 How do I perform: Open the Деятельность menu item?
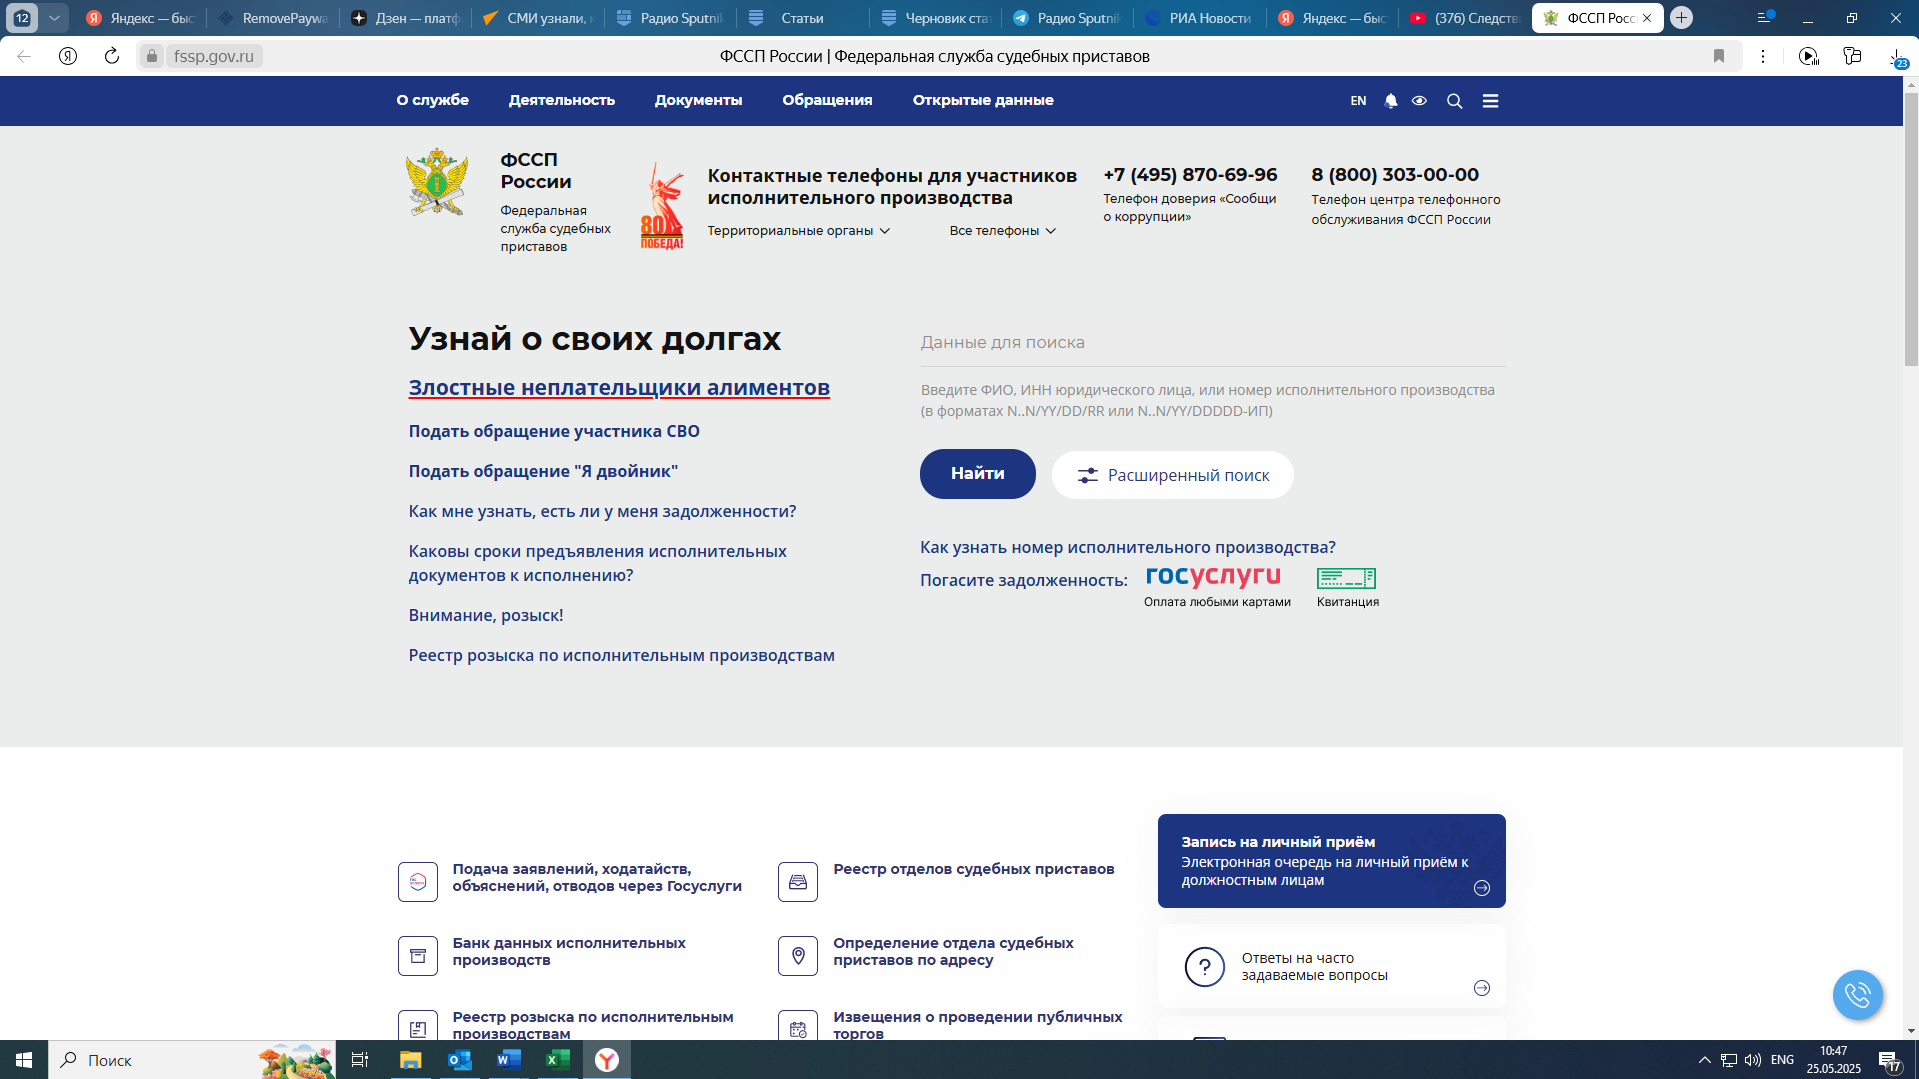coord(561,100)
